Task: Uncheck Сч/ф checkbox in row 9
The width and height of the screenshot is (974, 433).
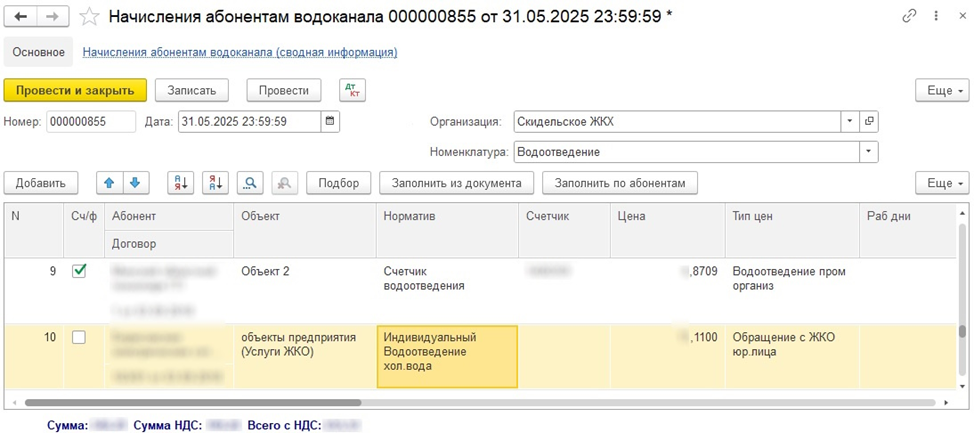Action: tap(79, 271)
